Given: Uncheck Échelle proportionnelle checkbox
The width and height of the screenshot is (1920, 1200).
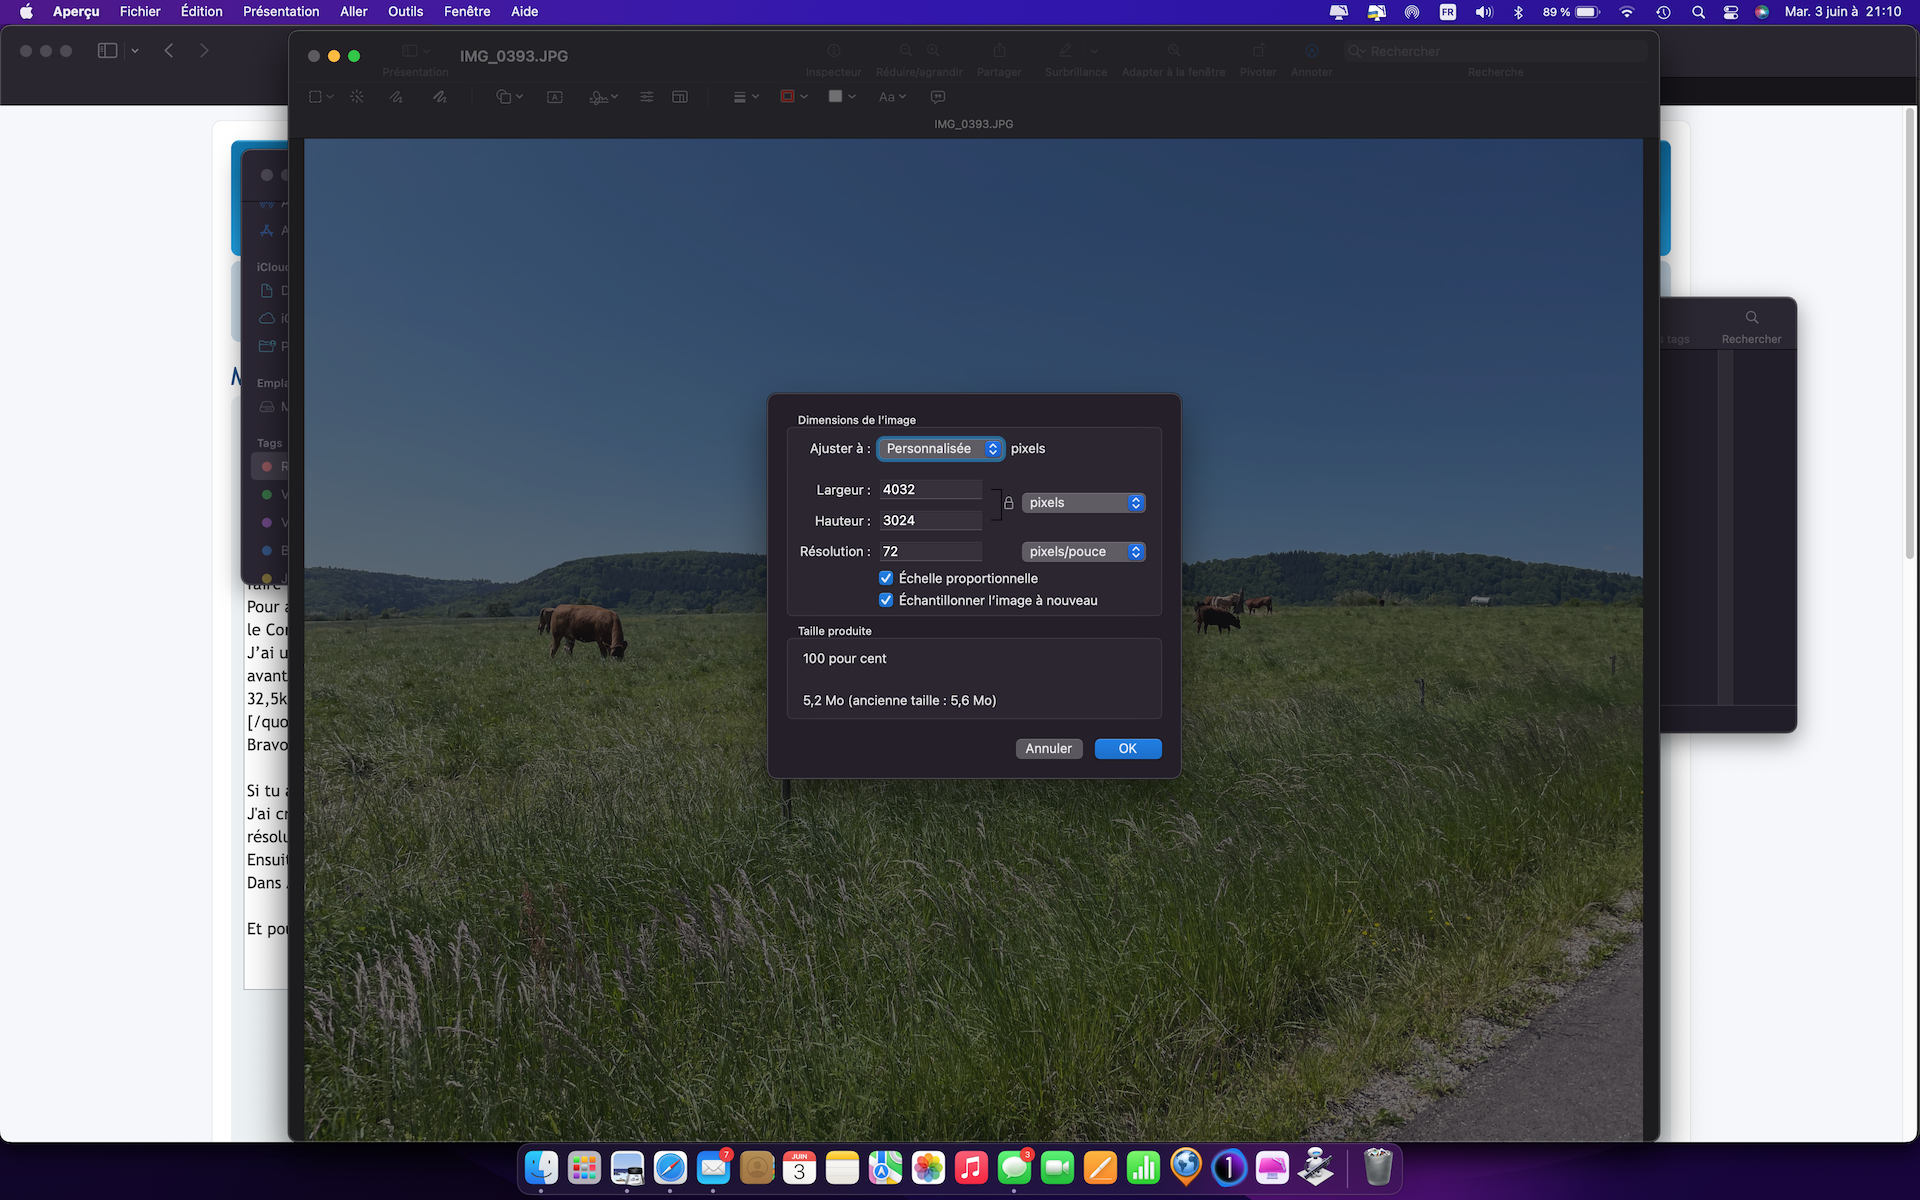Looking at the screenshot, I should point(886,578).
